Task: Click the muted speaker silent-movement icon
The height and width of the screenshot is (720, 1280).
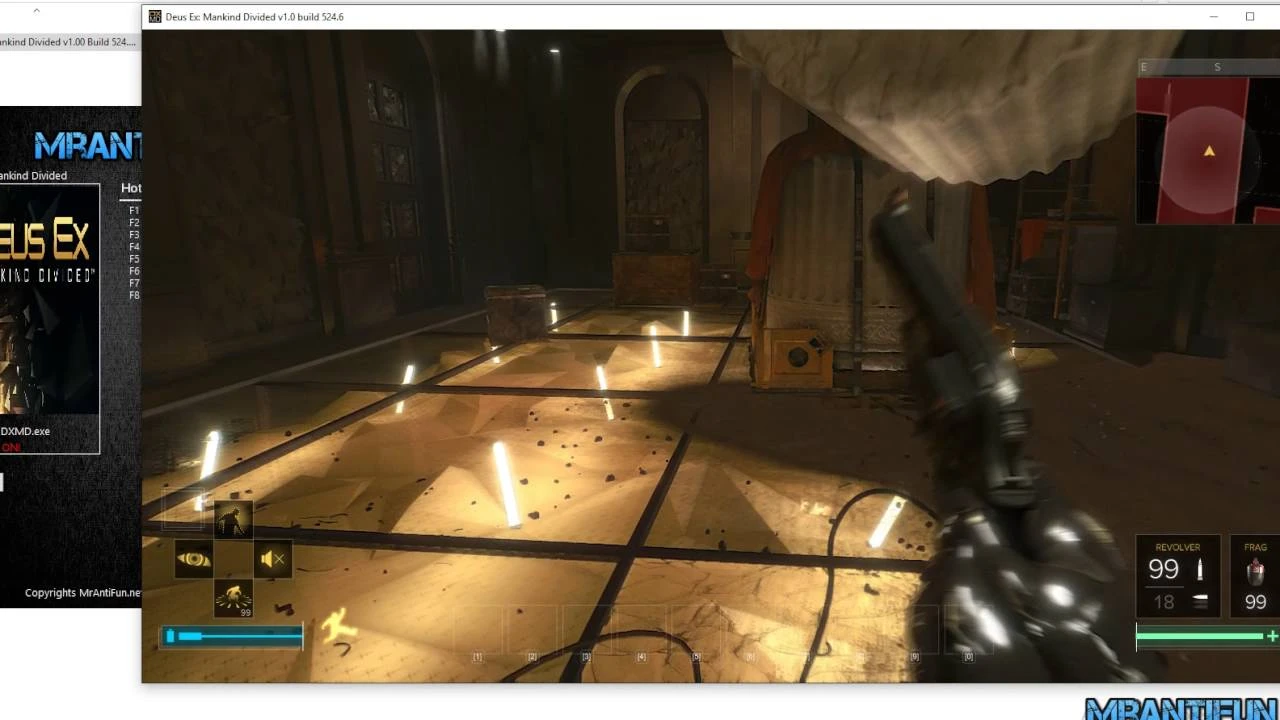Action: pos(272,559)
